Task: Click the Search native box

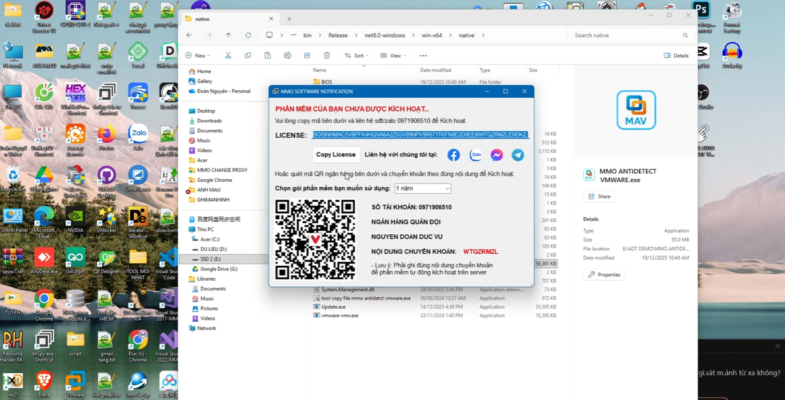Action: [x=630, y=36]
